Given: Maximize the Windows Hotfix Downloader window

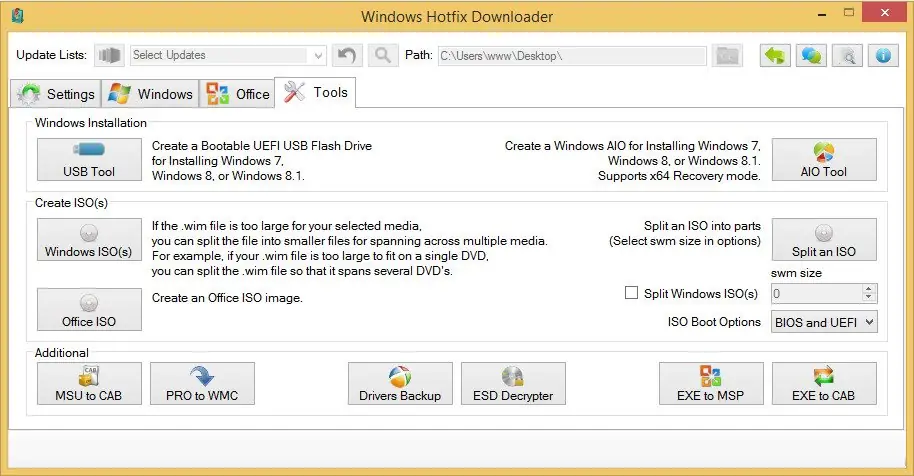Looking at the screenshot, I should coord(849,13).
